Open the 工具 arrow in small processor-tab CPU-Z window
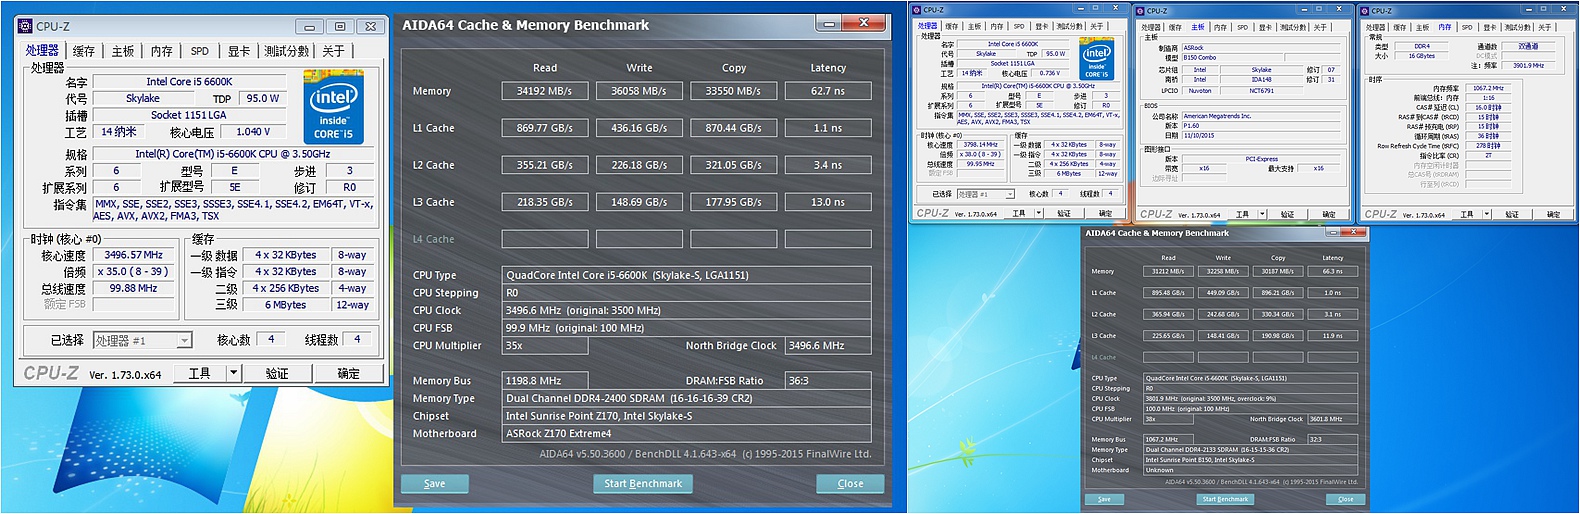The height and width of the screenshot is (514, 1580). click(x=1039, y=214)
